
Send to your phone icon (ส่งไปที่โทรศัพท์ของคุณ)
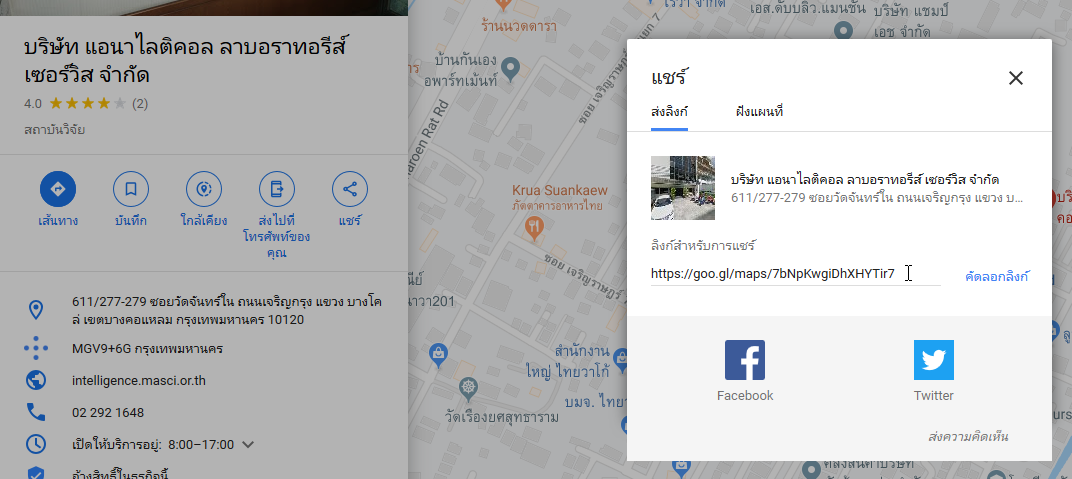277,189
